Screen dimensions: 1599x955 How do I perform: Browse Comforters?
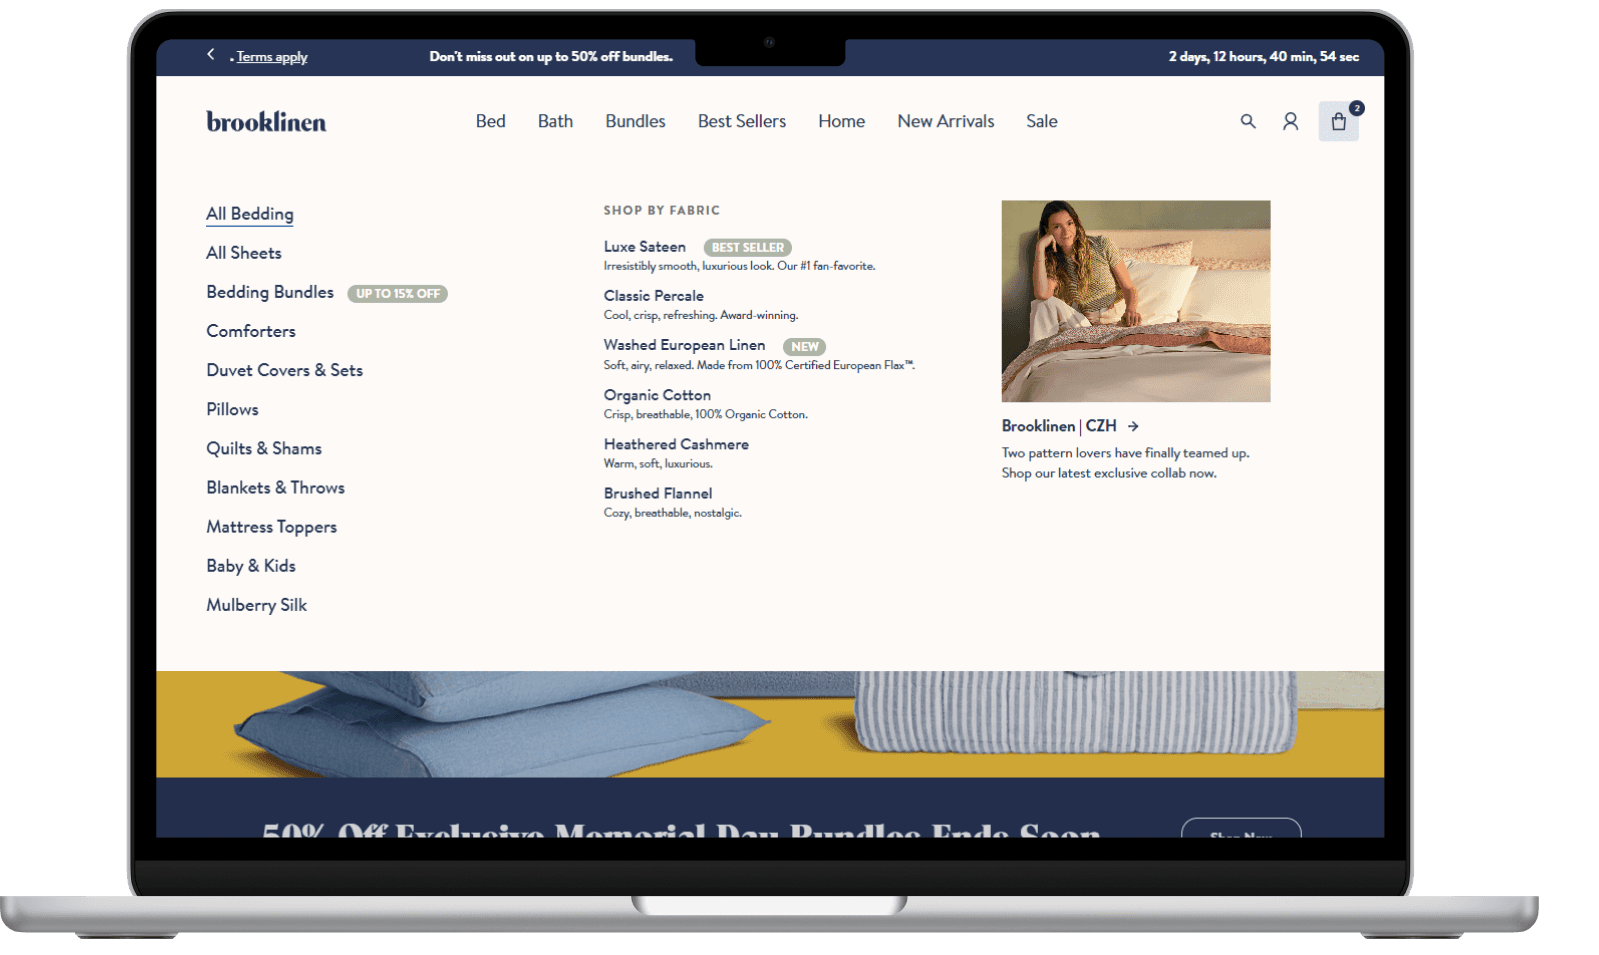[x=251, y=331]
